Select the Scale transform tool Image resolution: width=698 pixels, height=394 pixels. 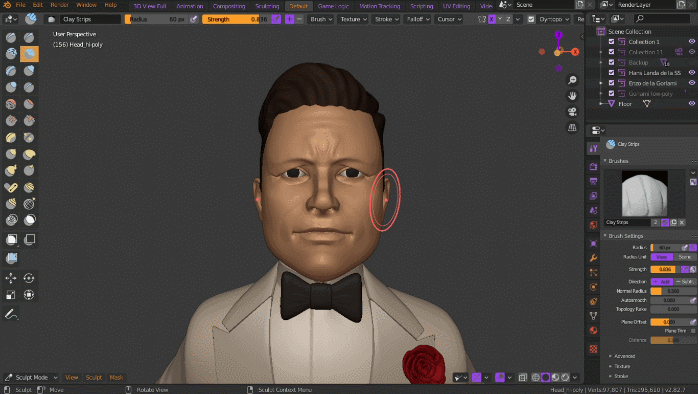[11, 295]
